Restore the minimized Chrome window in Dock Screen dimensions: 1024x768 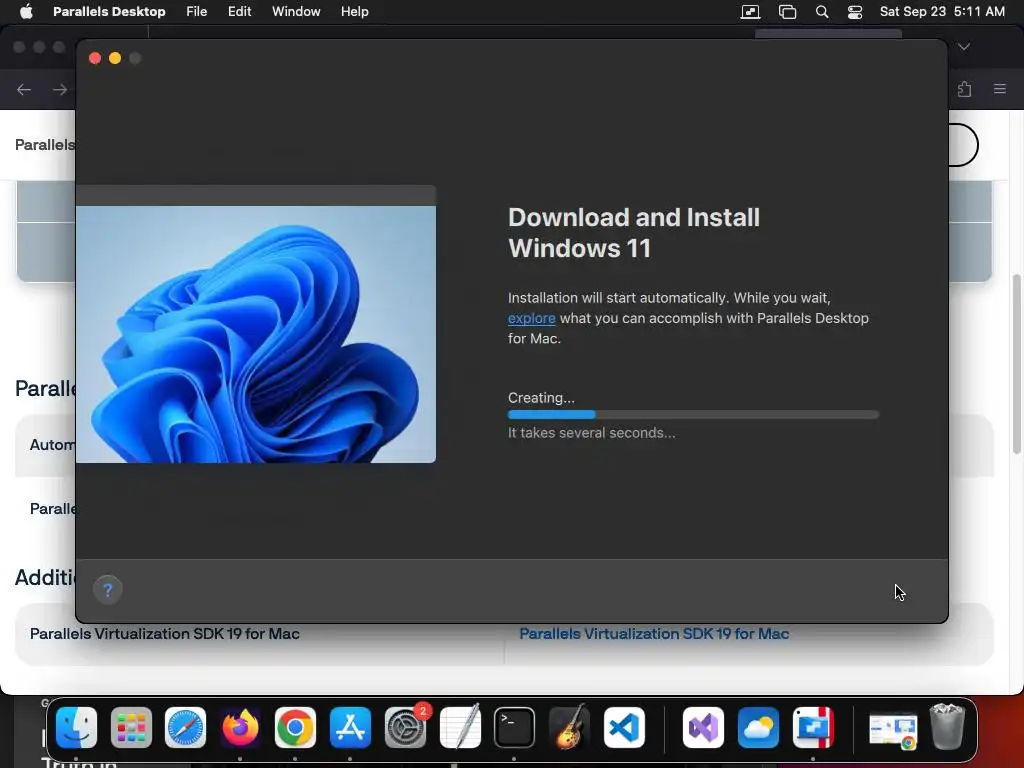[893, 730]
